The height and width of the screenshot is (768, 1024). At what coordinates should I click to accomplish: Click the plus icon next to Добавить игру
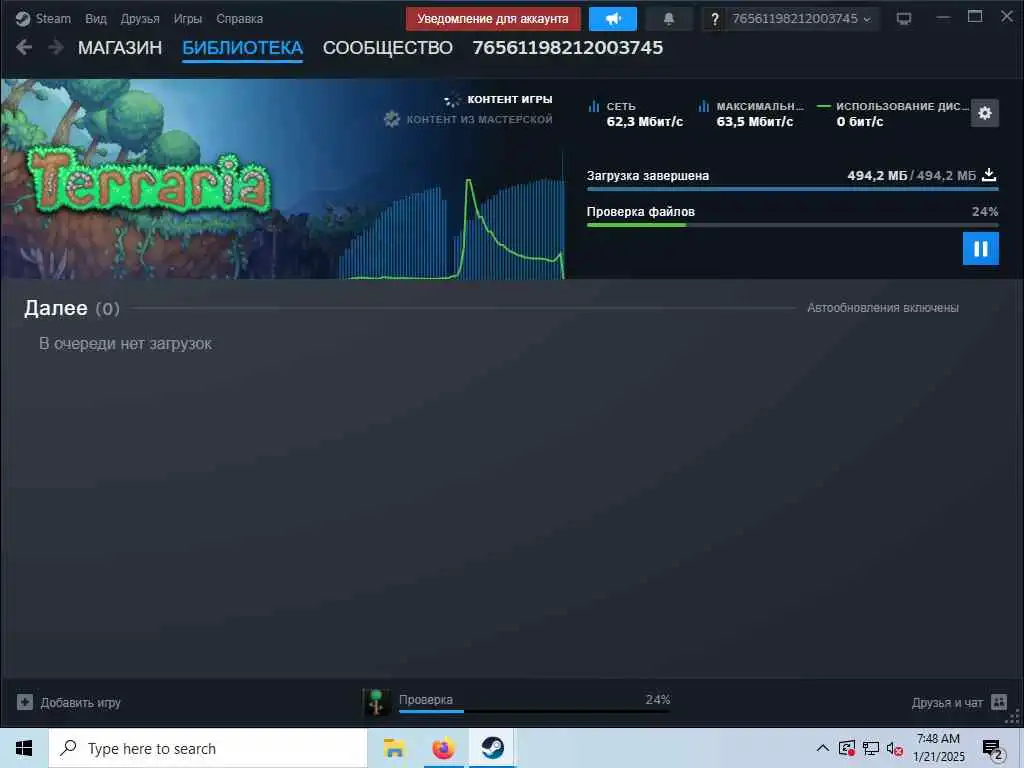pyautogui.click(x=25, y=703)
